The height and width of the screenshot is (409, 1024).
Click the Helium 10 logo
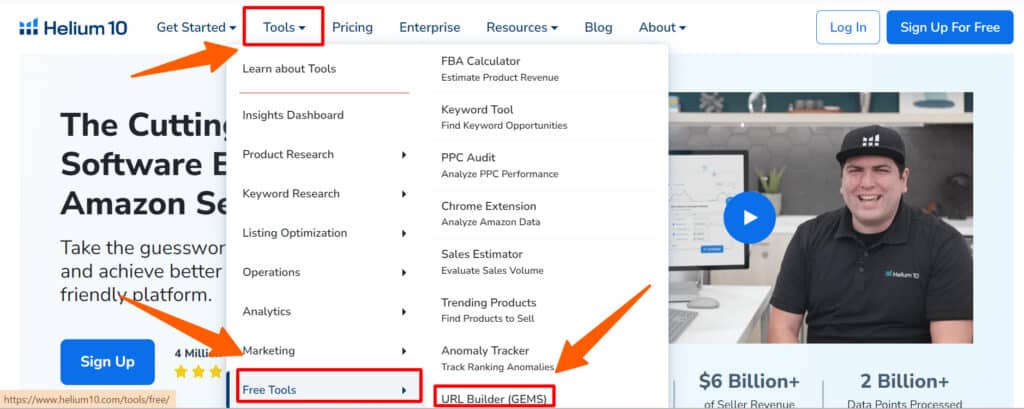73,27
